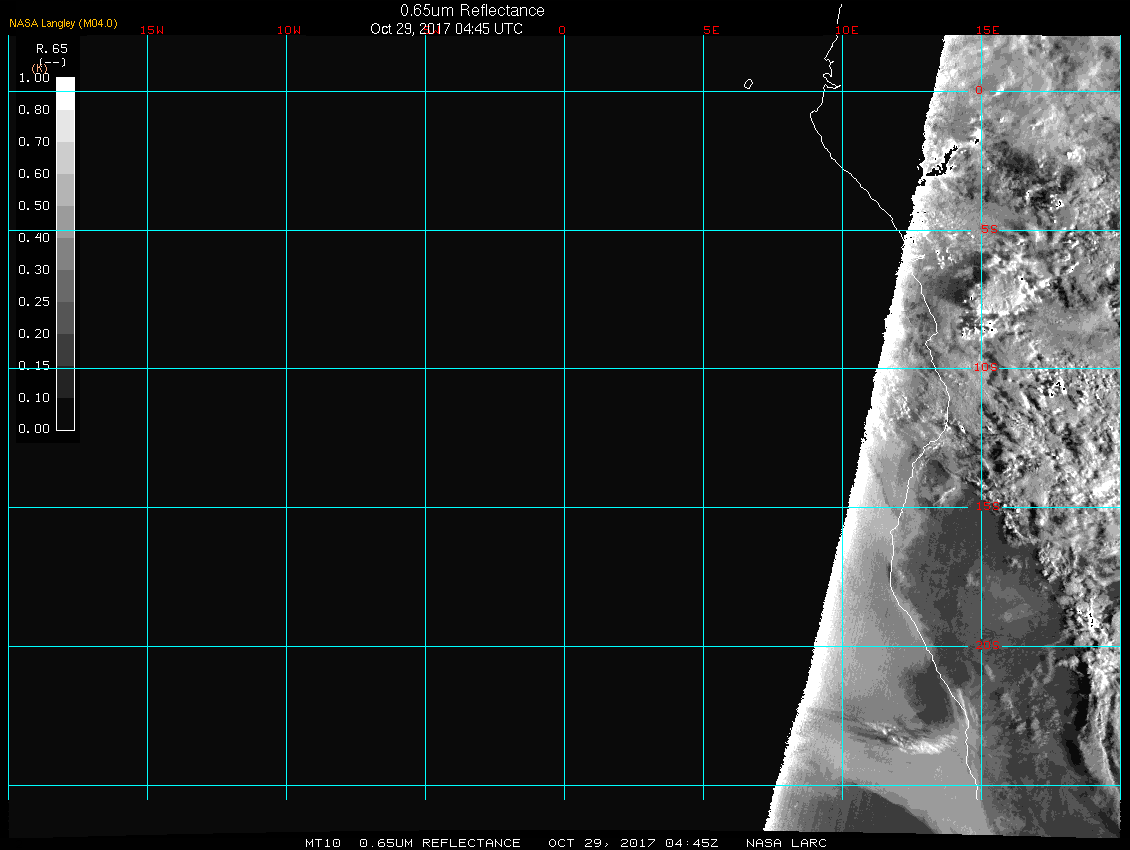Click the 0.65um Reflectance title
This screenshot has width=1130, height=850.
pyautogui.click(x=472, y=10)
